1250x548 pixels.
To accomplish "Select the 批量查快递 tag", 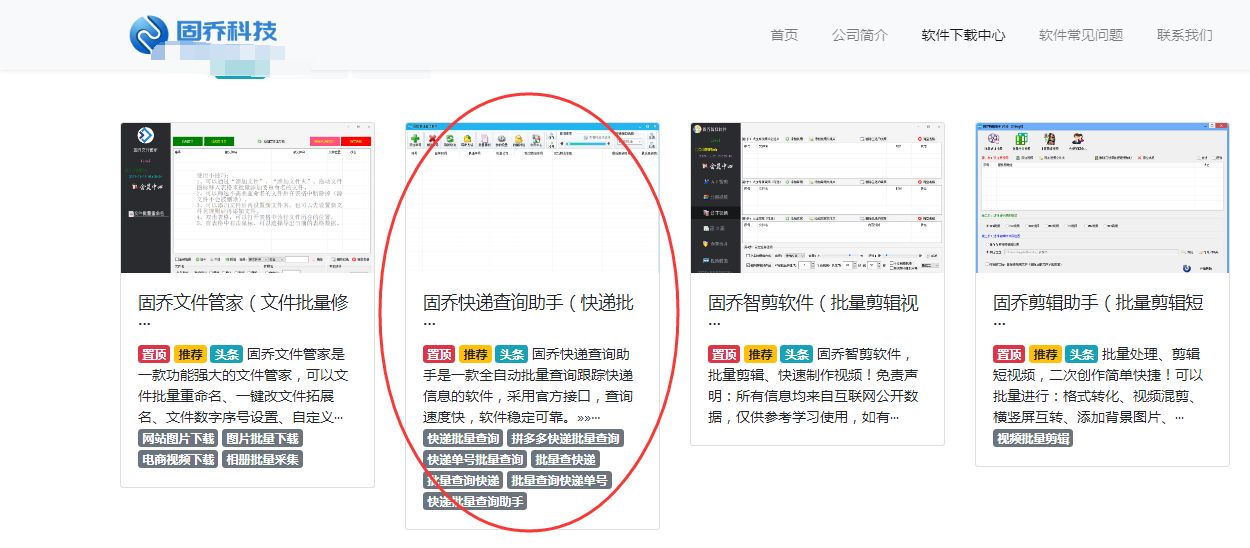I will click(565, 459).
